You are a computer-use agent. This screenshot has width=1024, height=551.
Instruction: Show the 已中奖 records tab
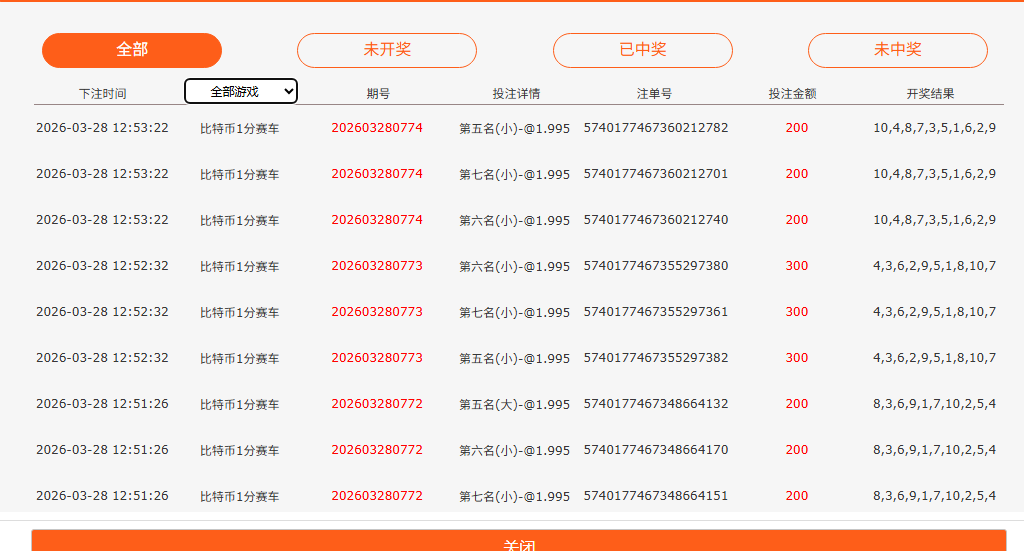642,50
